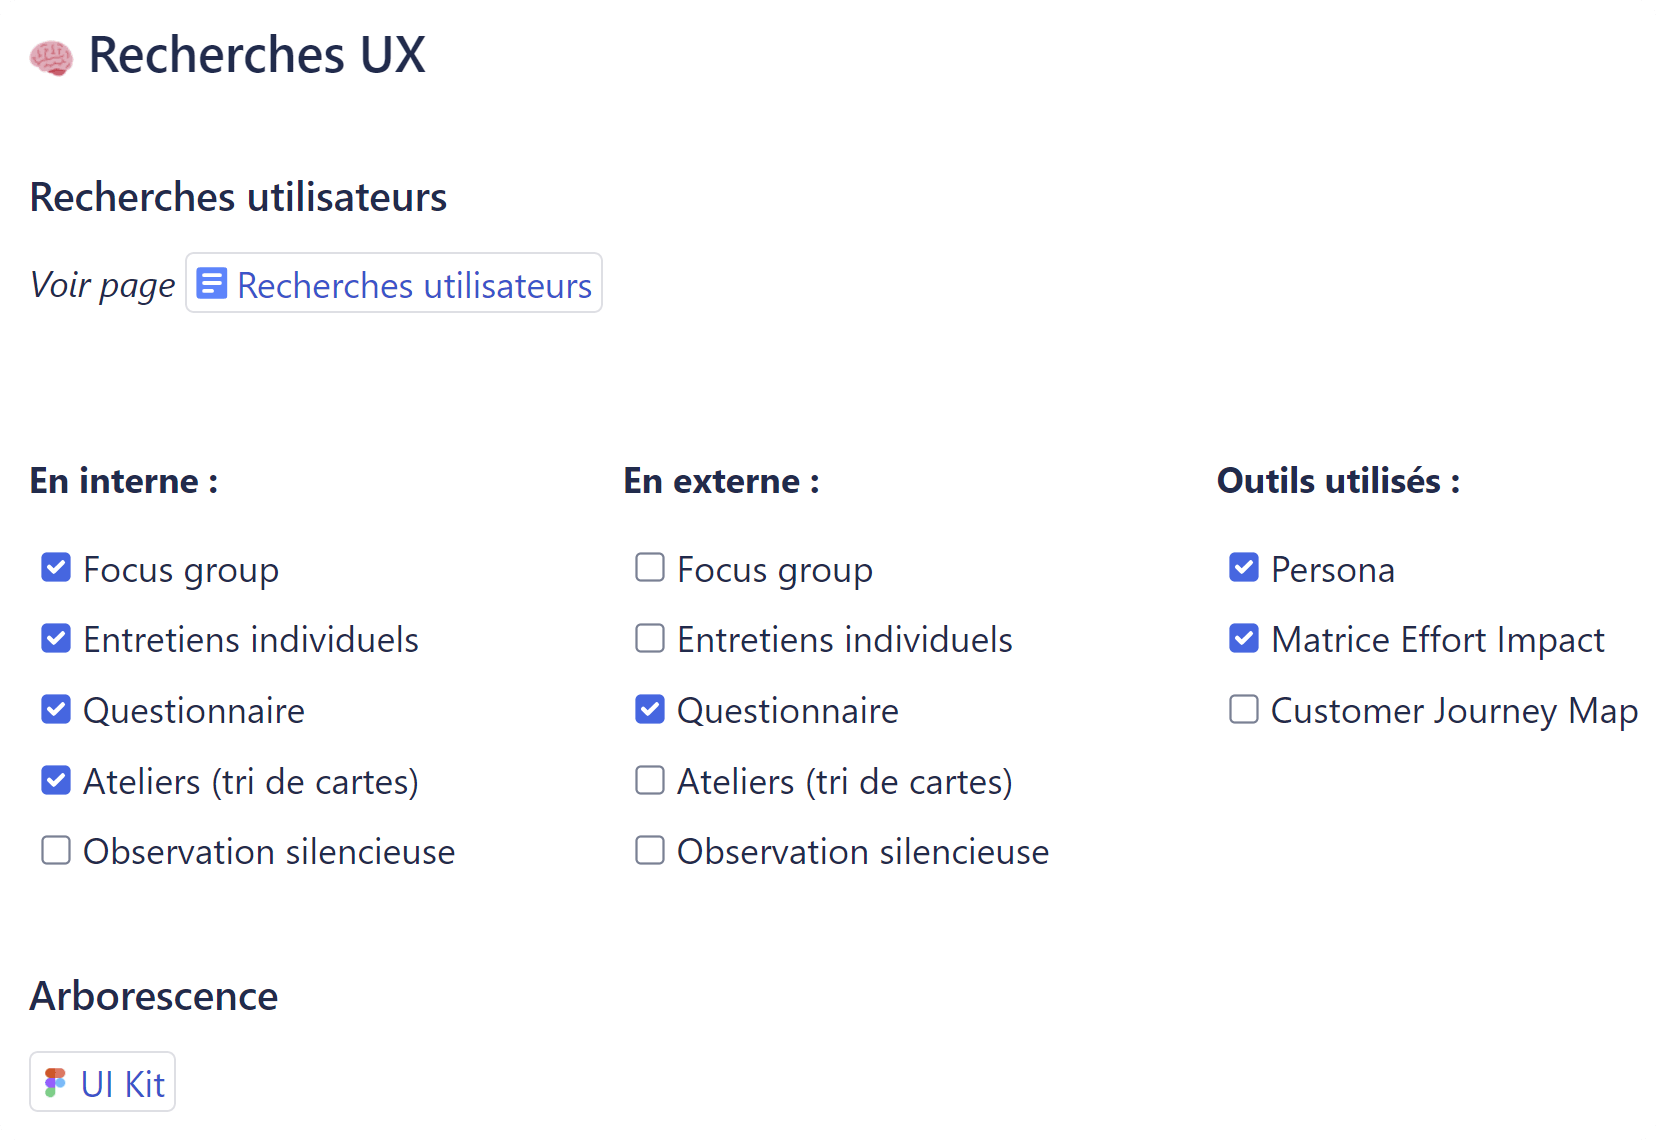Check external Focus group checkbox

click(x=650, y=568)
